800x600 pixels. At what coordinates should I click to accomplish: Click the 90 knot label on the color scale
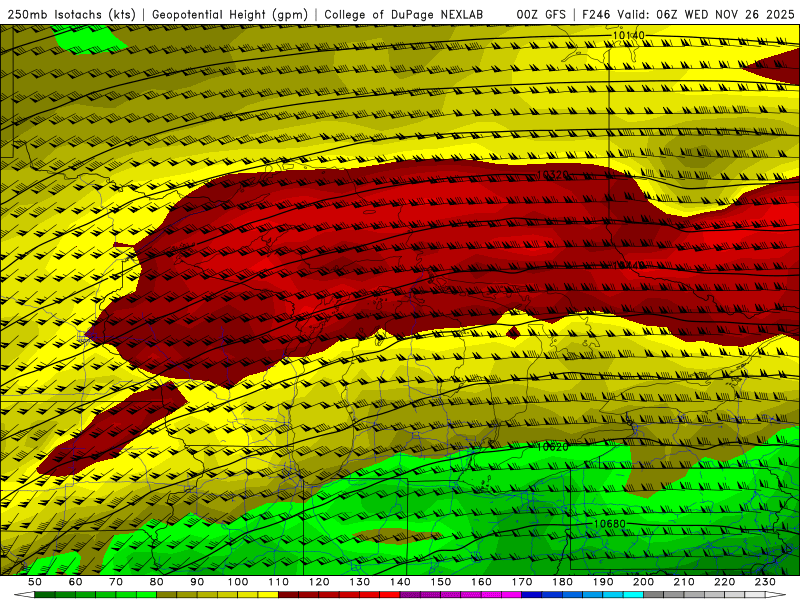click(x=197, y=582)
